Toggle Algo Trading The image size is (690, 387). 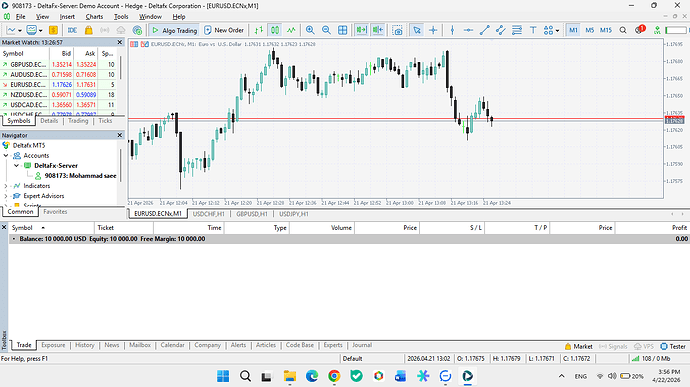[x=174, y=30]
